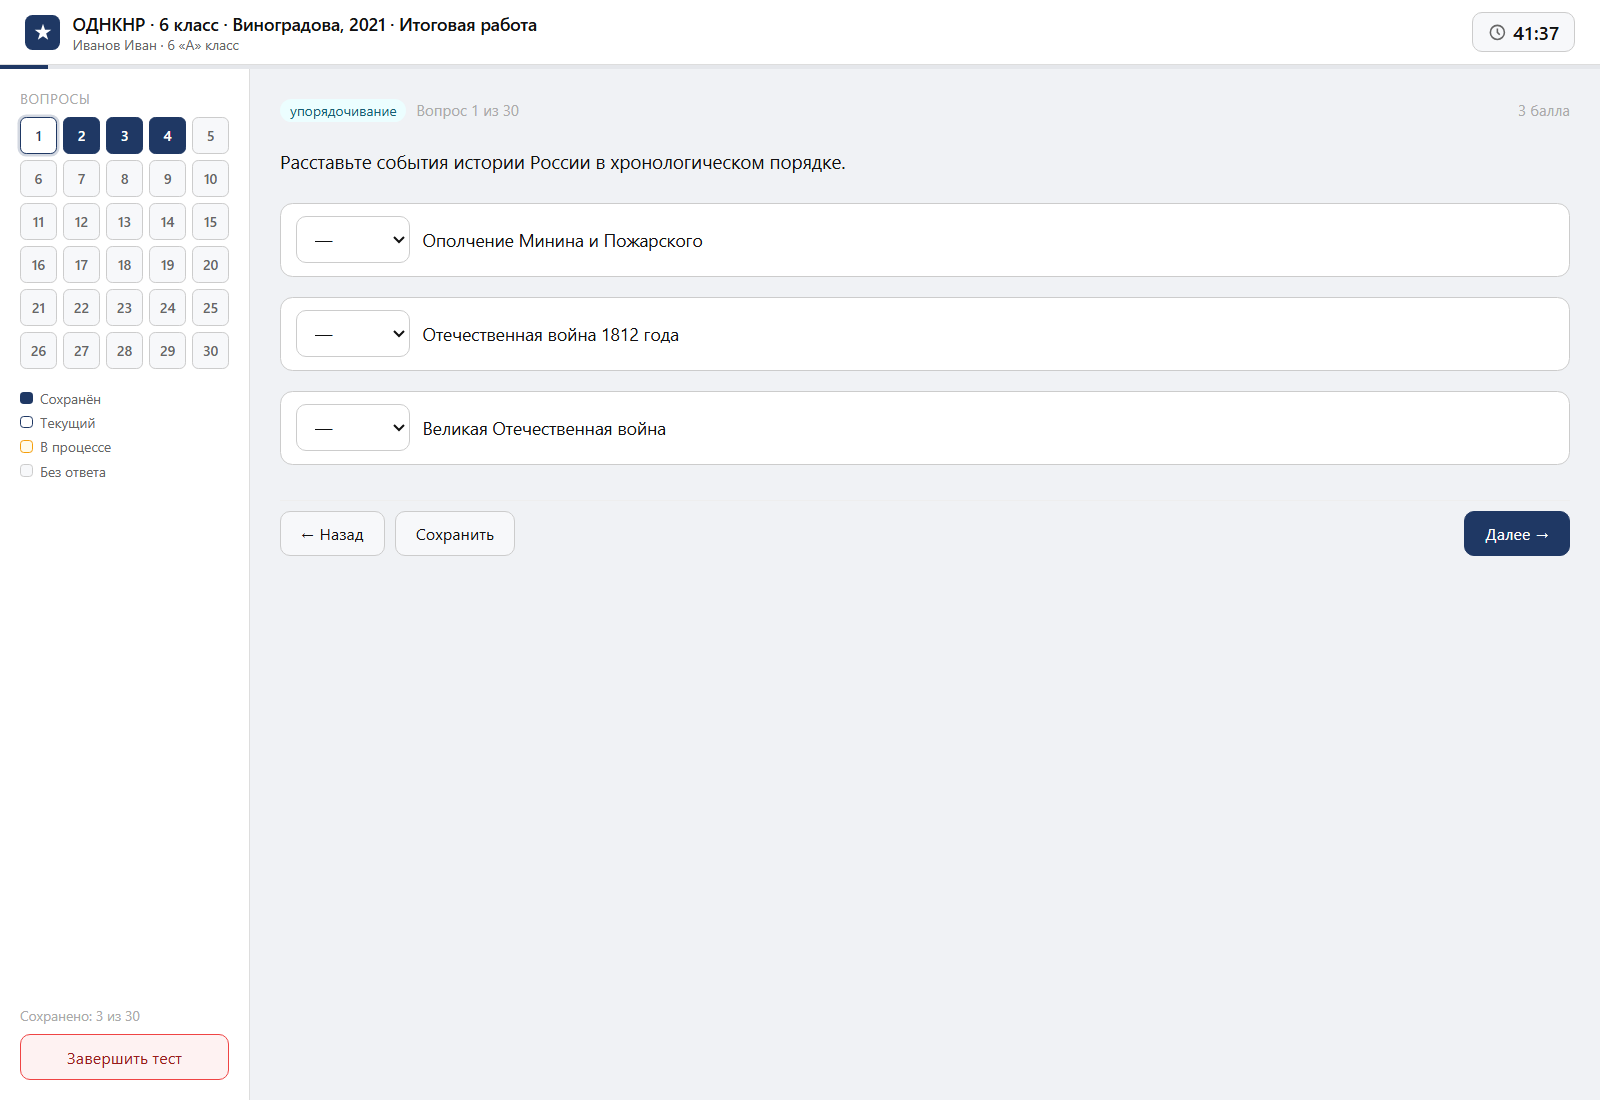This screenshot has height=1100, width=1600.
Task: Finish the test via Завершить тест
Action: [124, 1057]
